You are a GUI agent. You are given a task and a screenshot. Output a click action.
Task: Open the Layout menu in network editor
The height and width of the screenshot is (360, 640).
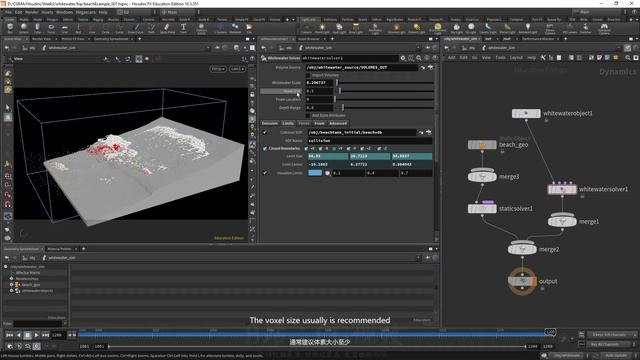pos(516,58)
